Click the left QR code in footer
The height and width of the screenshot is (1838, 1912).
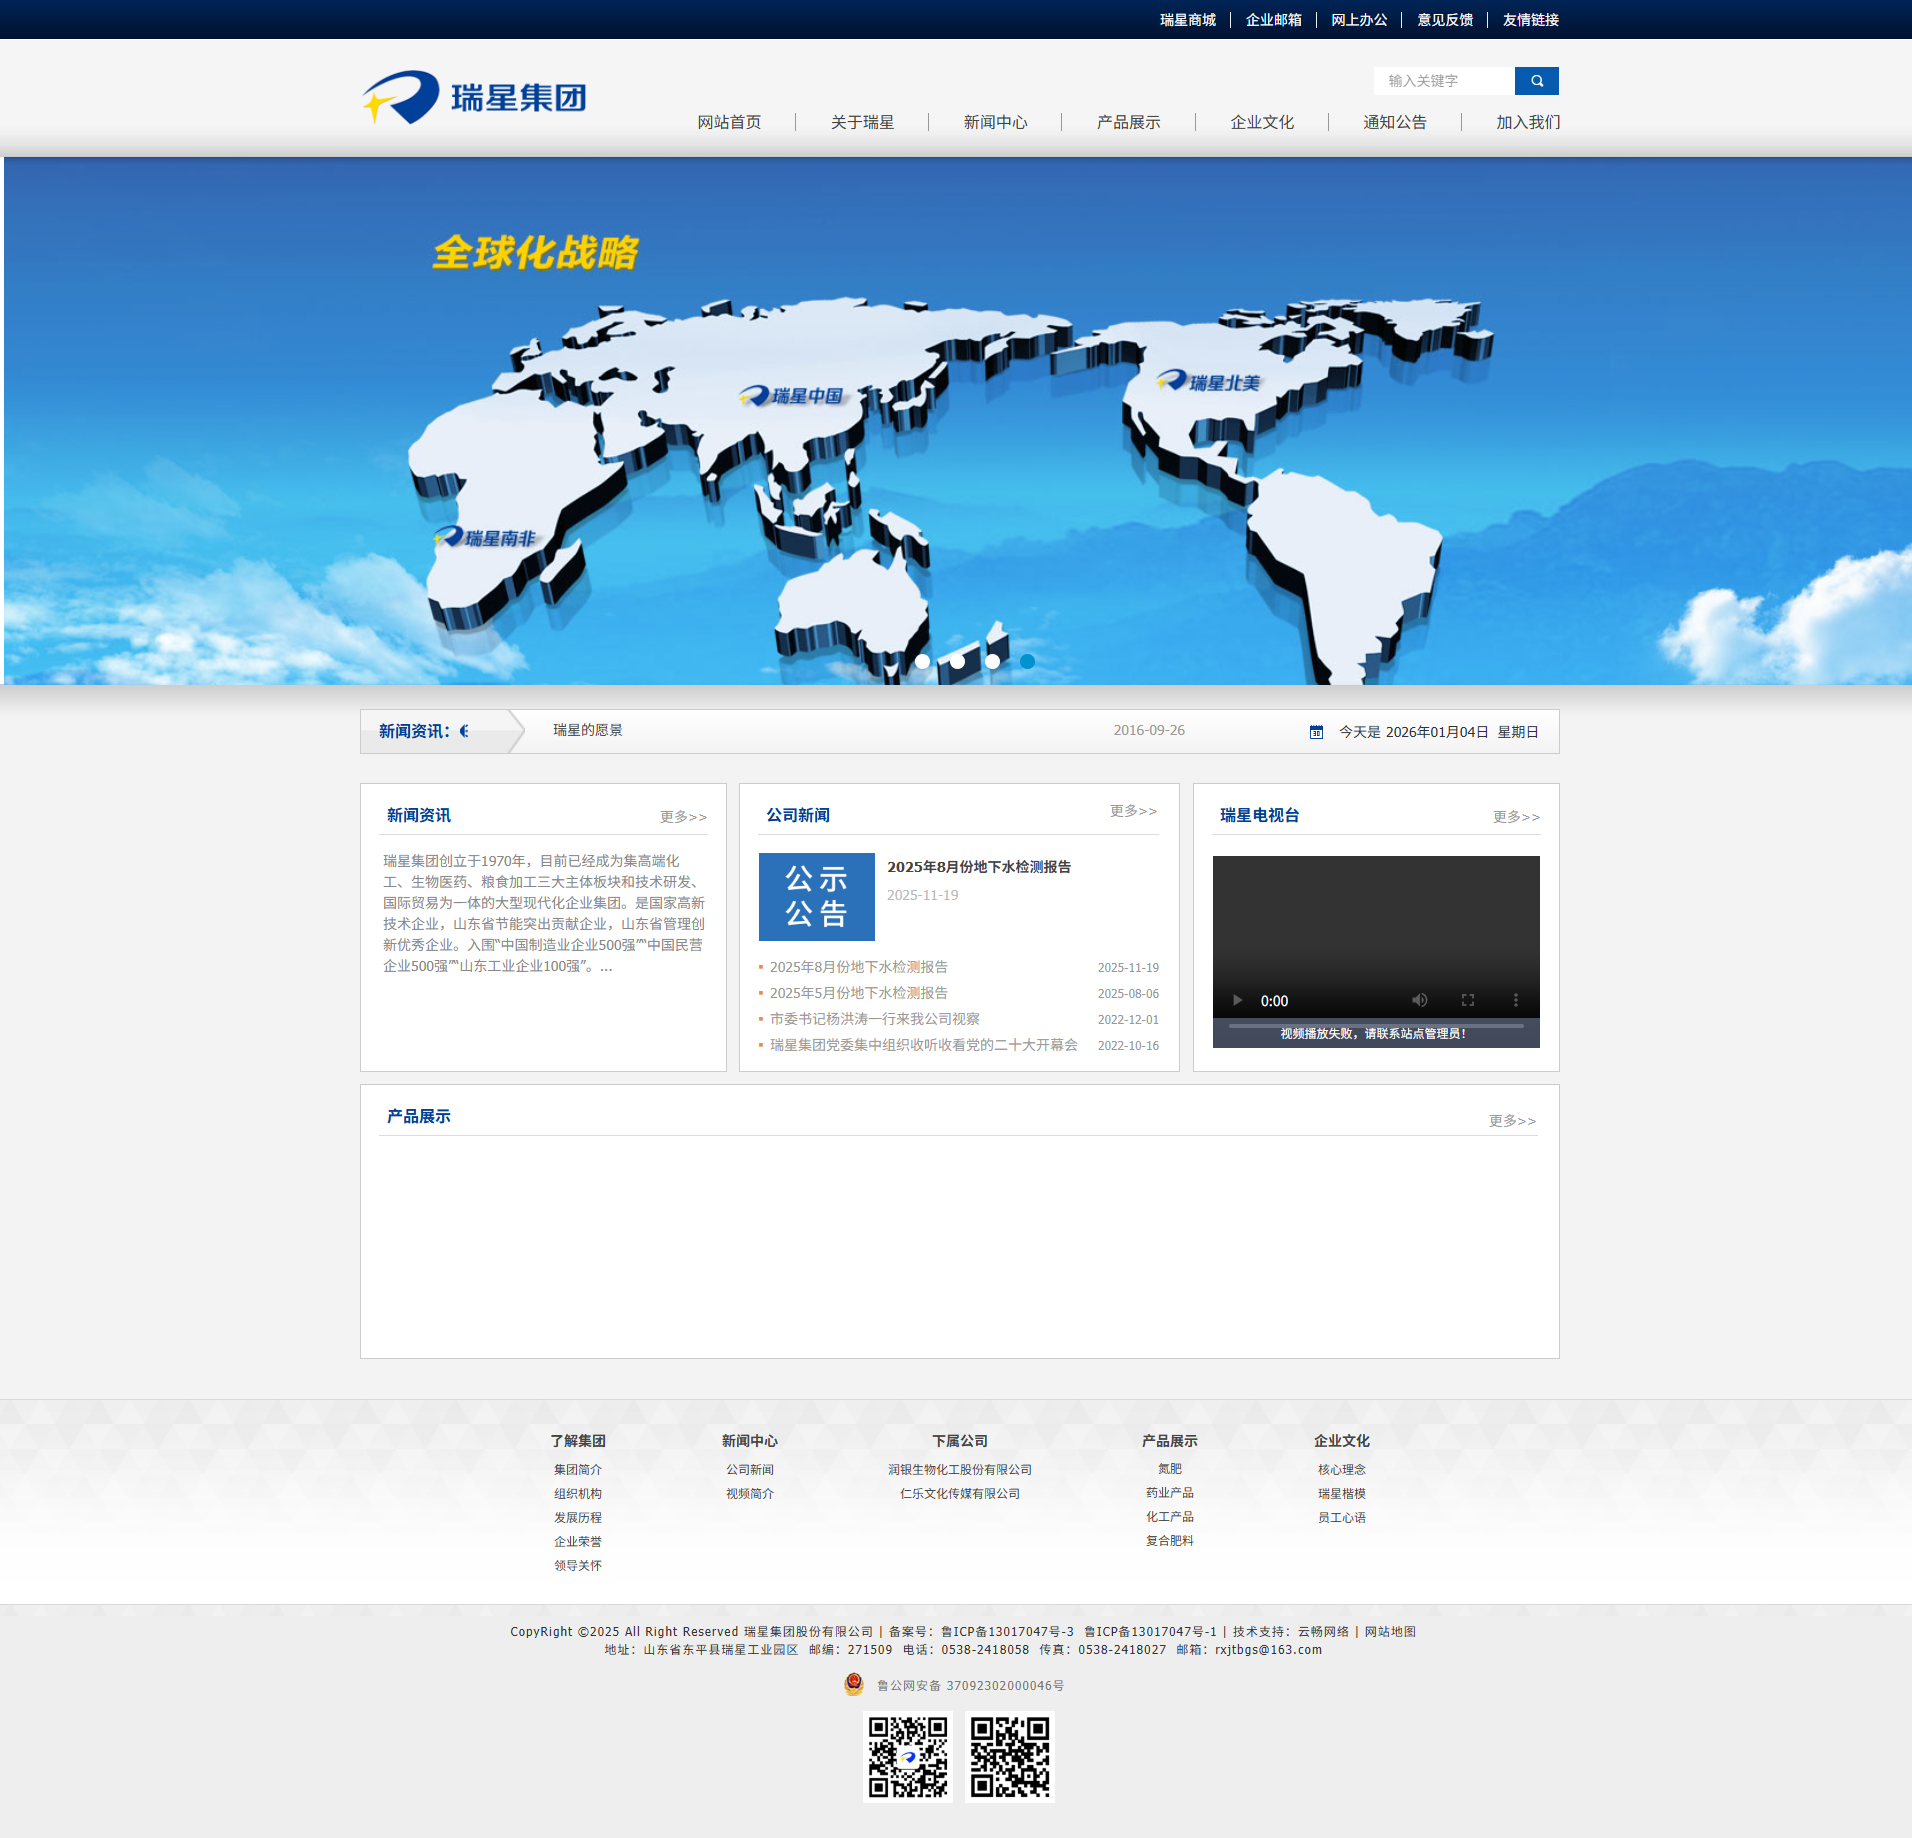point(907,1756)
